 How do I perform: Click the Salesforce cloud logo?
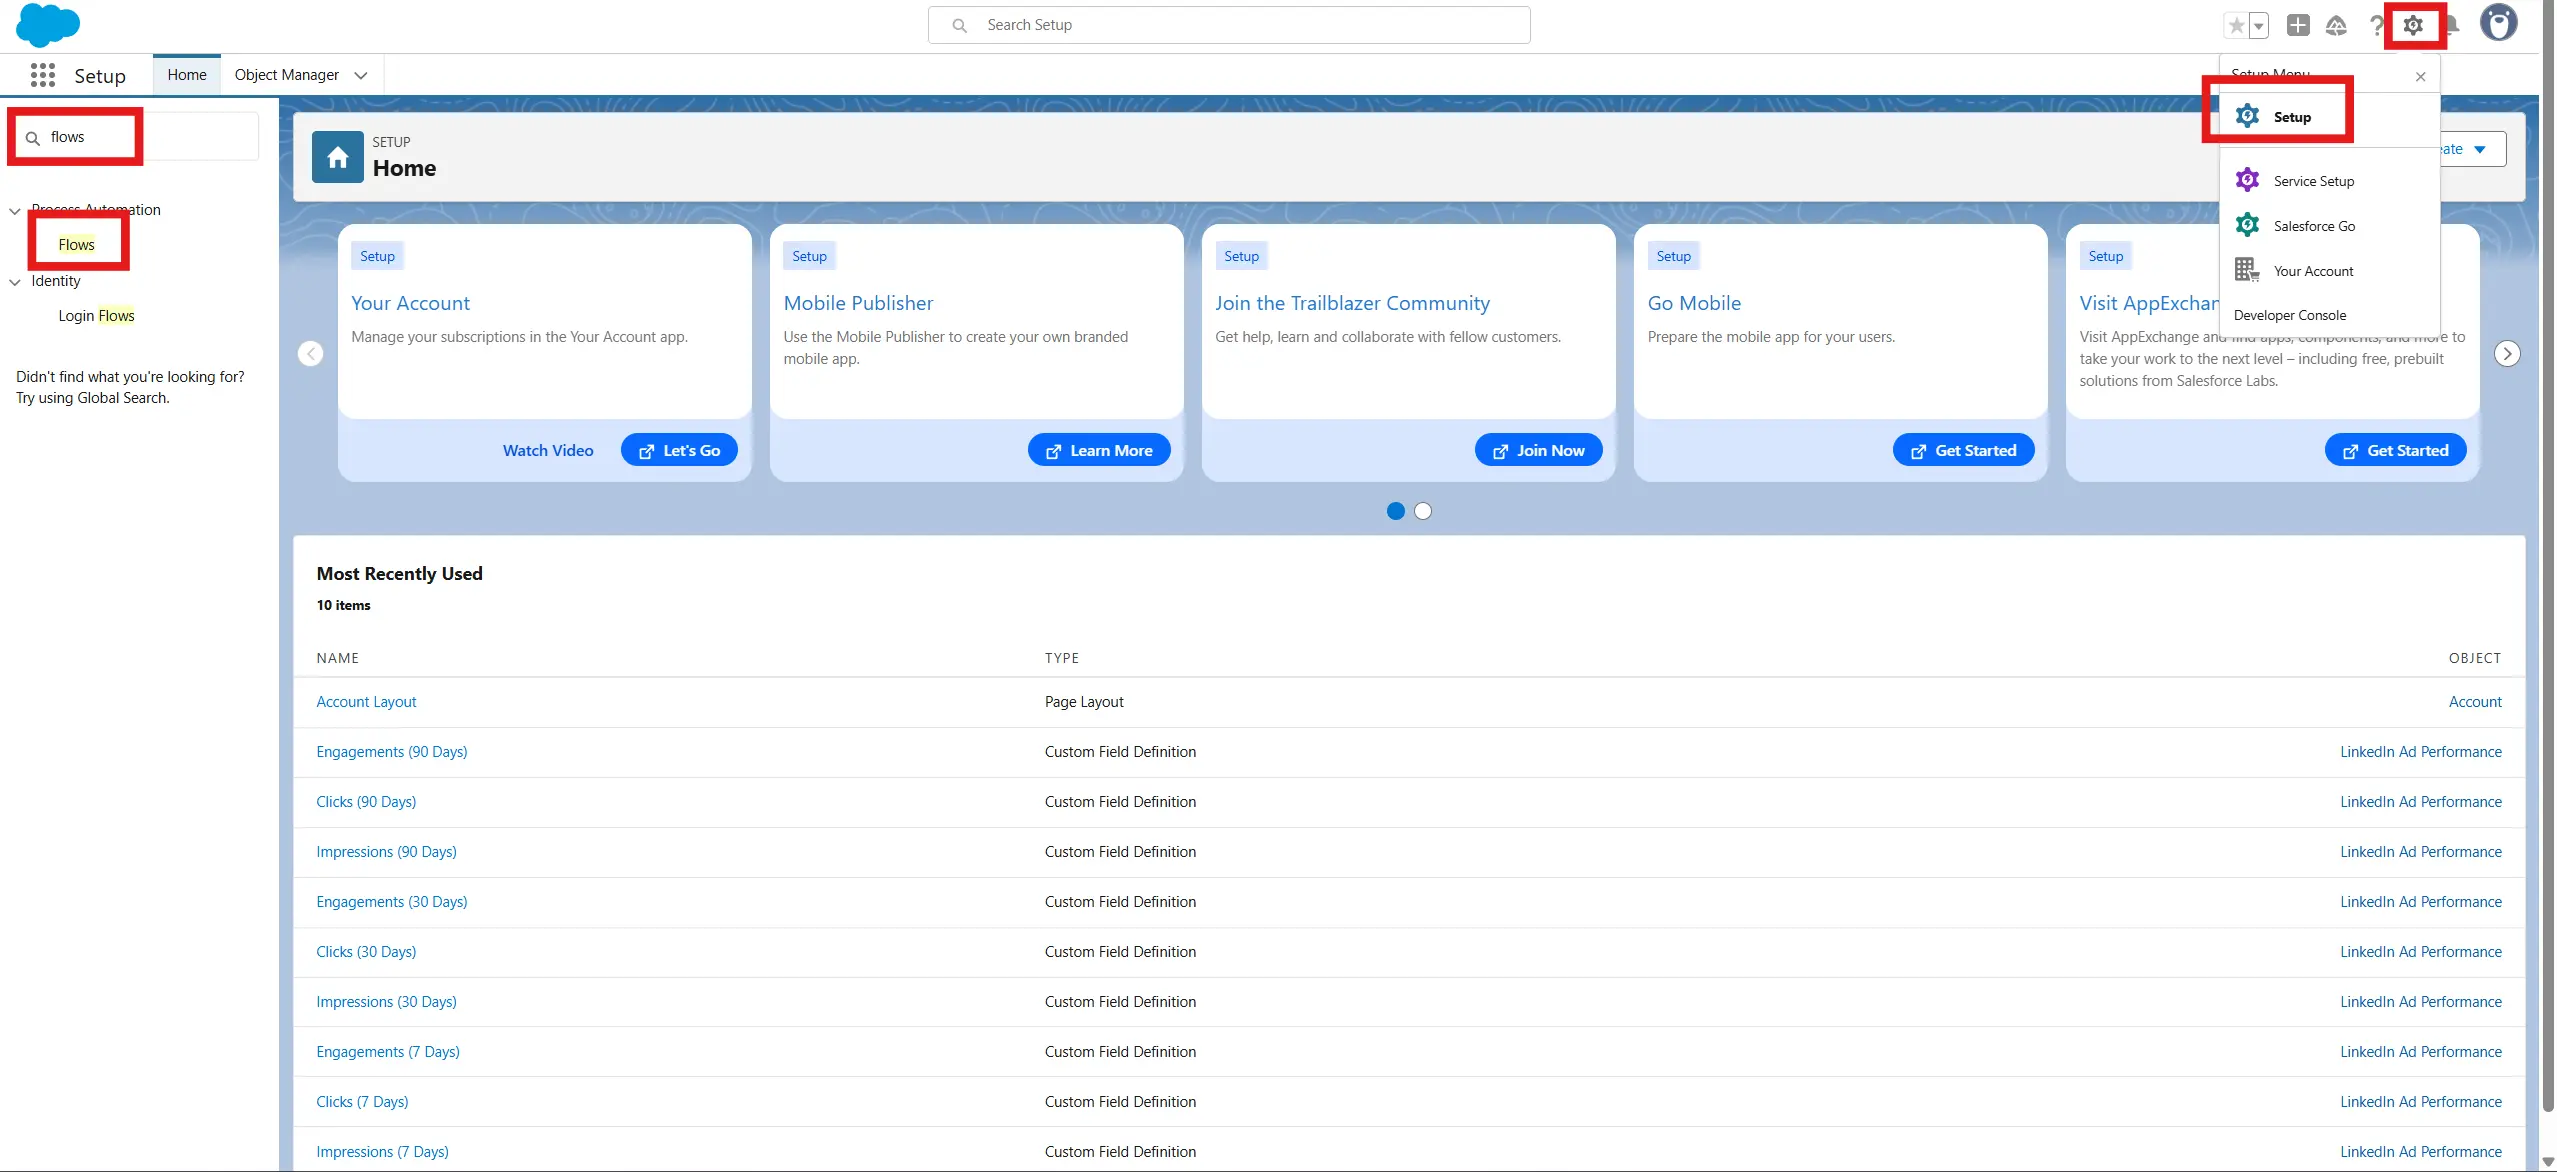(47, 24)
